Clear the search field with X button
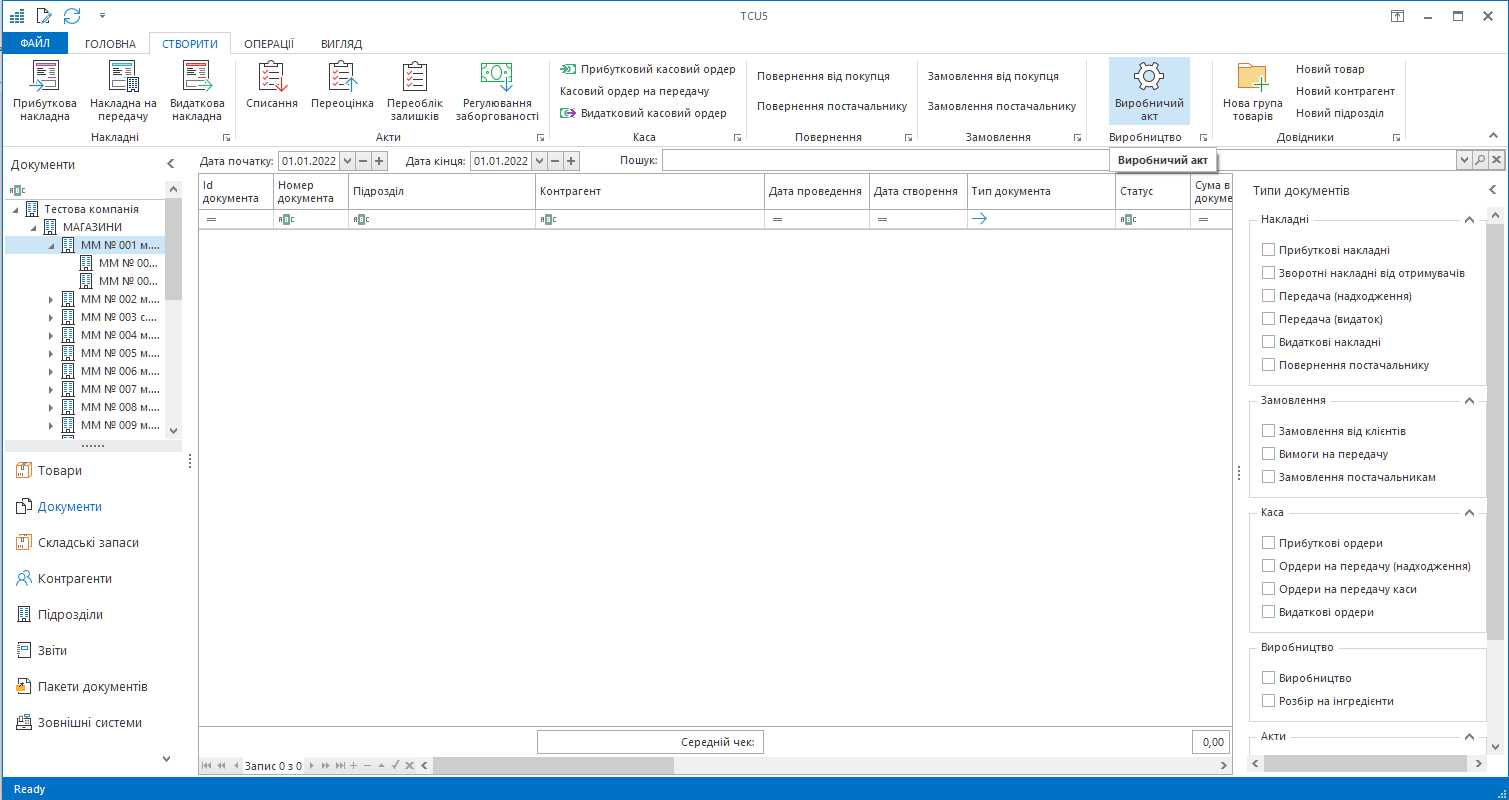Image resolution: width=1509 pixels, height=800 pixels. tap(1497, 160)
